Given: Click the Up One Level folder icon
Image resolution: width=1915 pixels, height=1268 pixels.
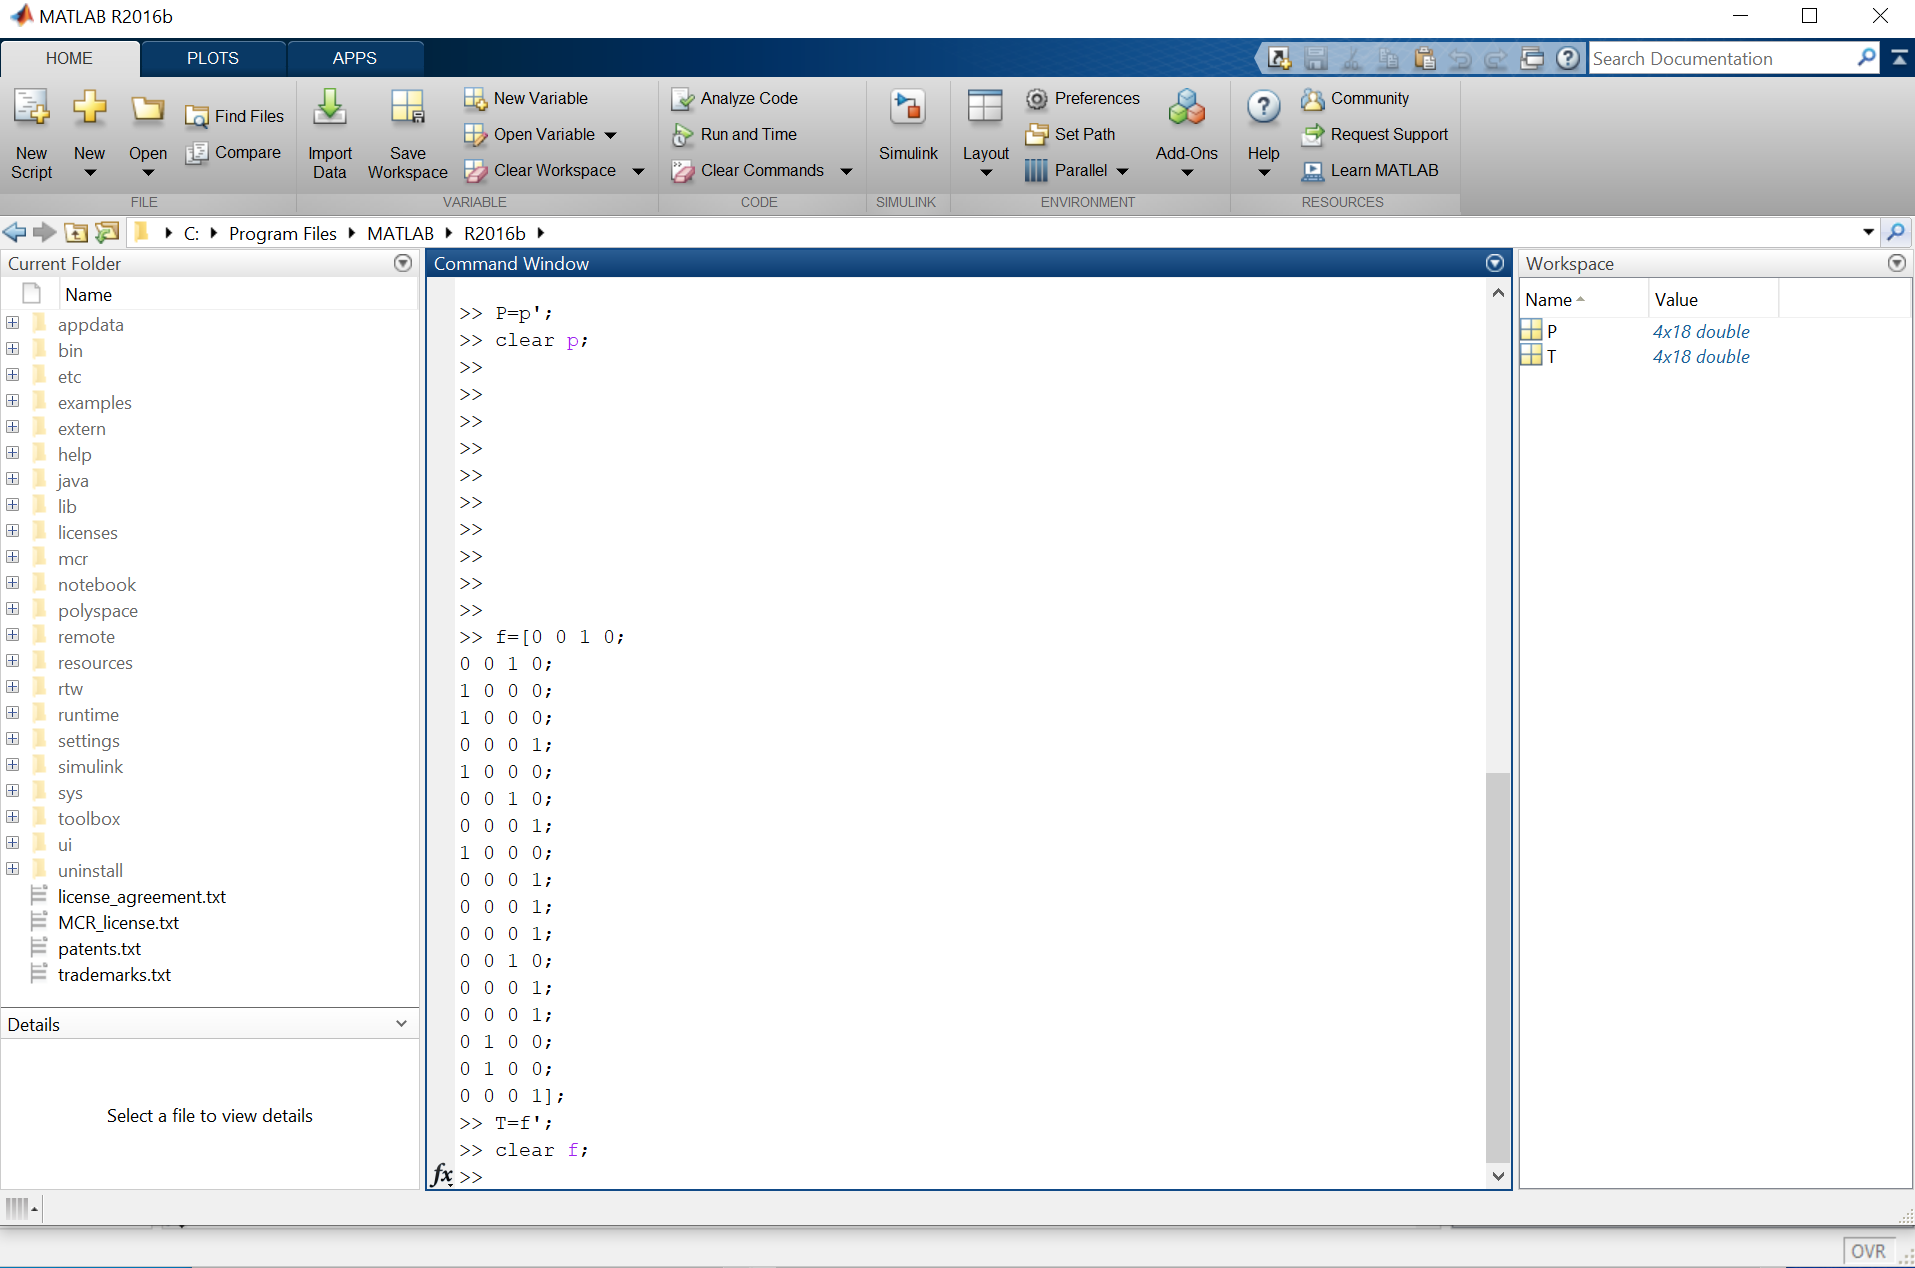Looking at the screenshot, I should 76,233.
